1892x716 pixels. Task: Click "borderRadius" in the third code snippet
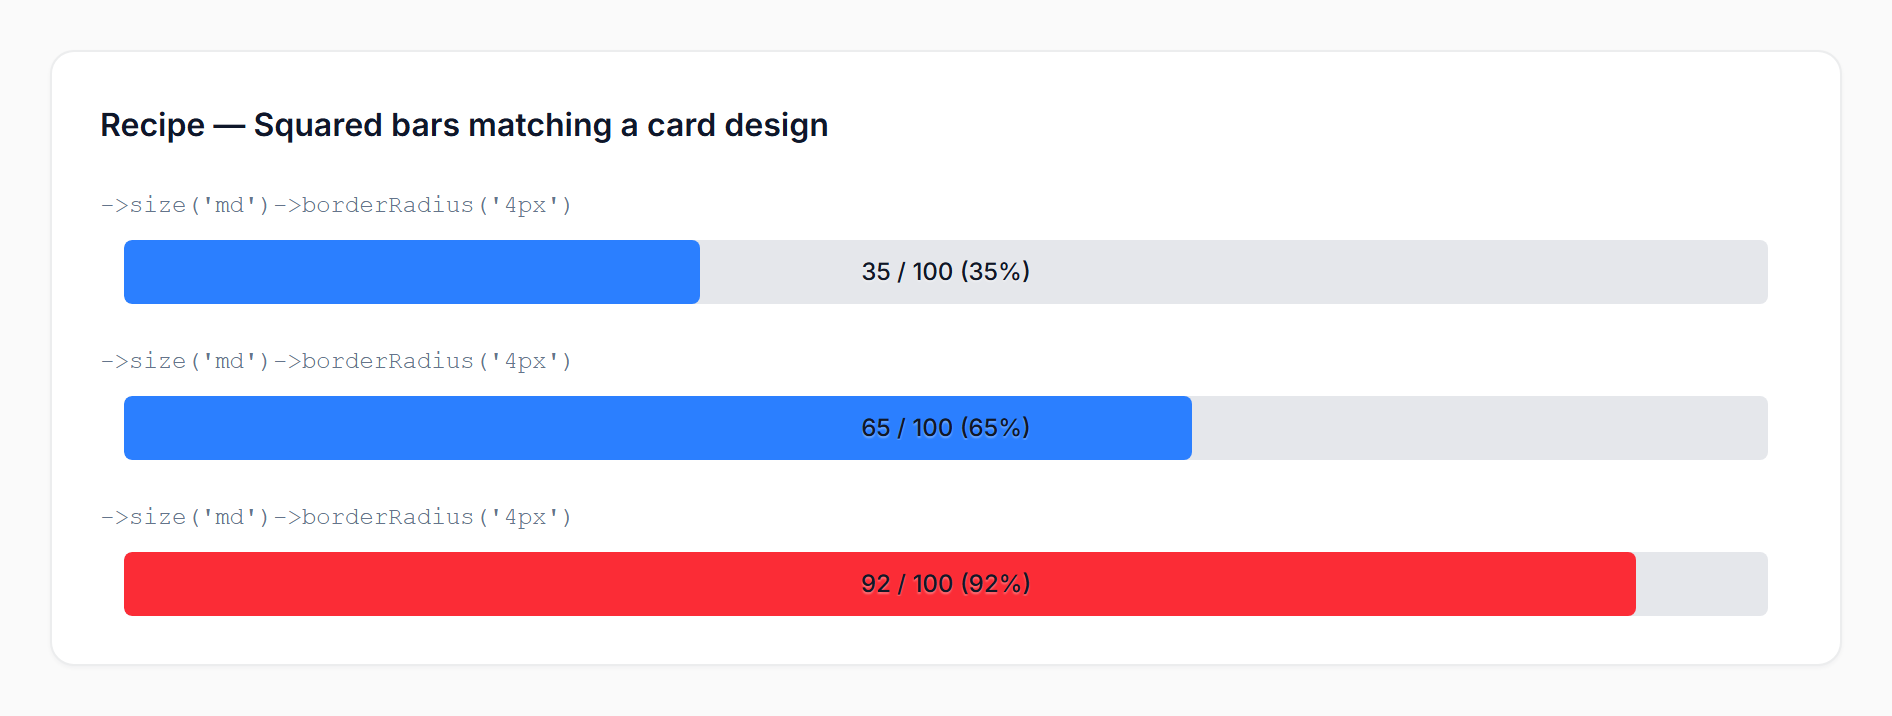387,517
